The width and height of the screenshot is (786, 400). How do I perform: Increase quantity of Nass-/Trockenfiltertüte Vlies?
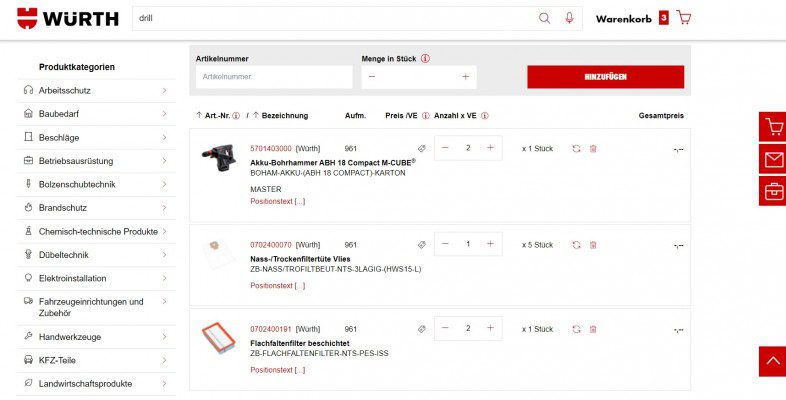click(490, 244)
